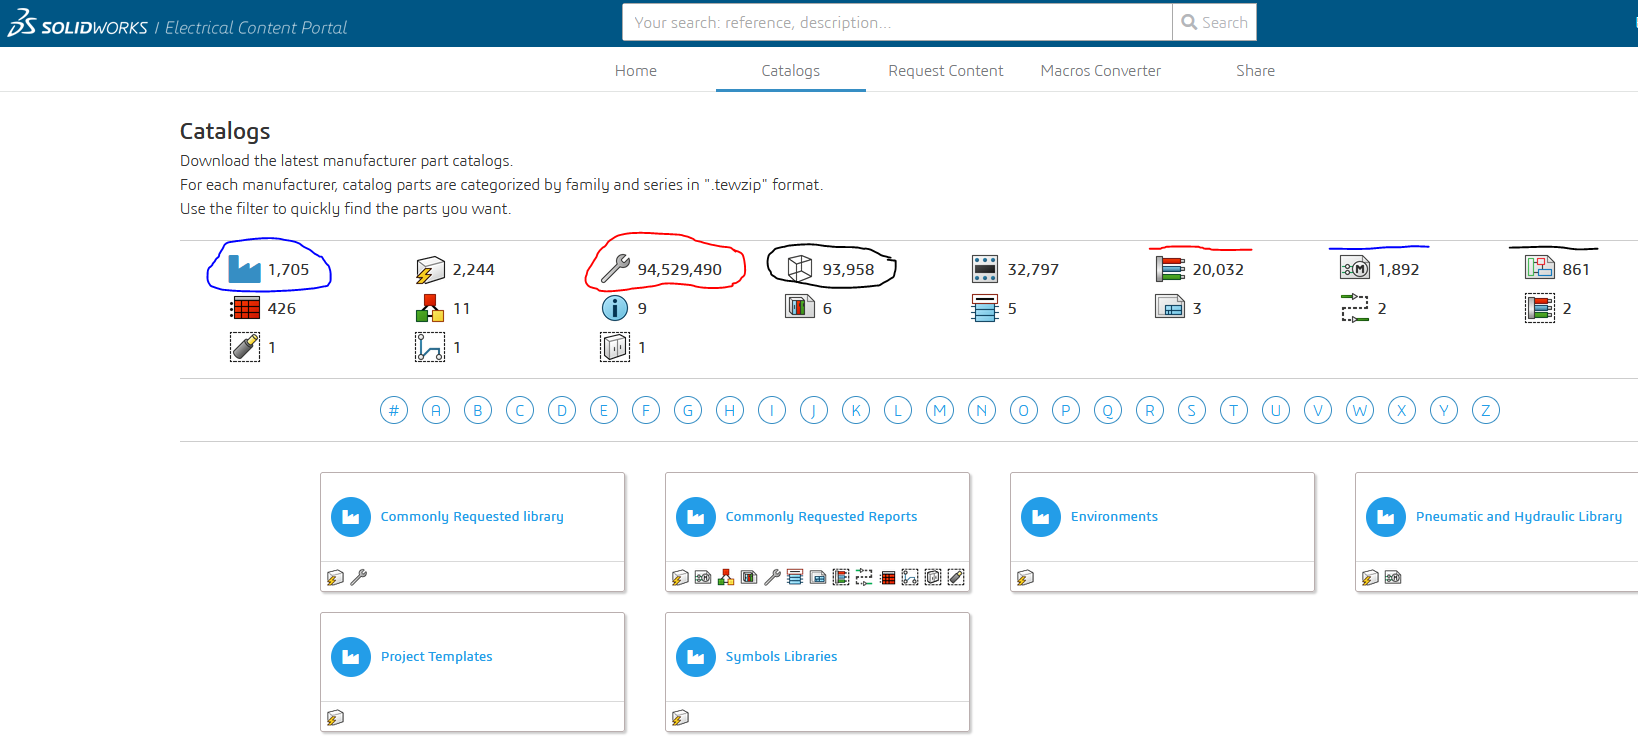Select the cable icon showing 20,032
Screen dimensions: 1638x741
(1170, 269)
